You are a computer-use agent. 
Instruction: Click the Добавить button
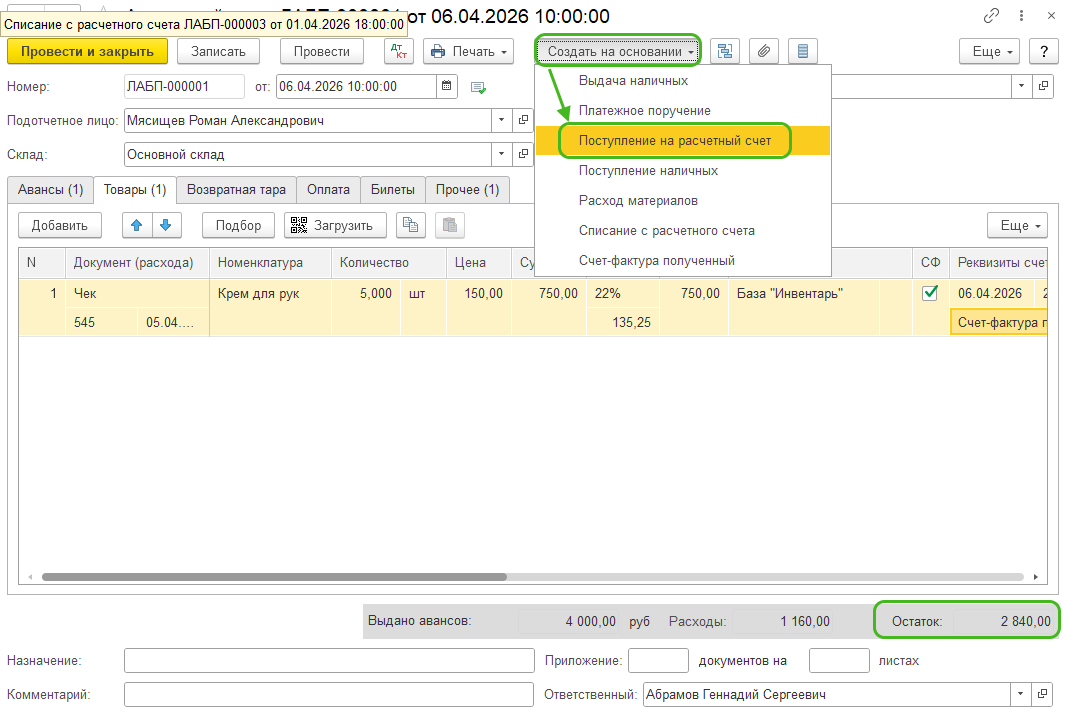60,225
